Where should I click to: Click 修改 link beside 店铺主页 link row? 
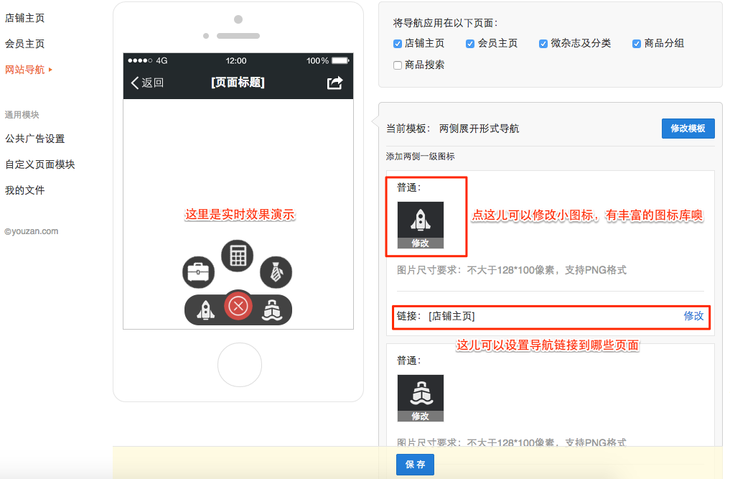coord(693,316)
